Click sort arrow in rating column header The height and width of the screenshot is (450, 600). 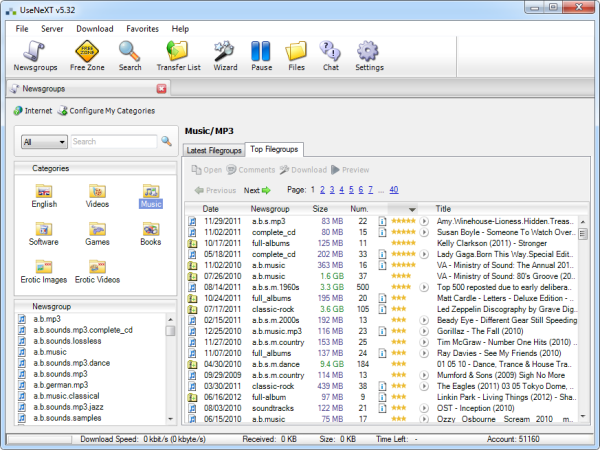[x=412, y=209]
